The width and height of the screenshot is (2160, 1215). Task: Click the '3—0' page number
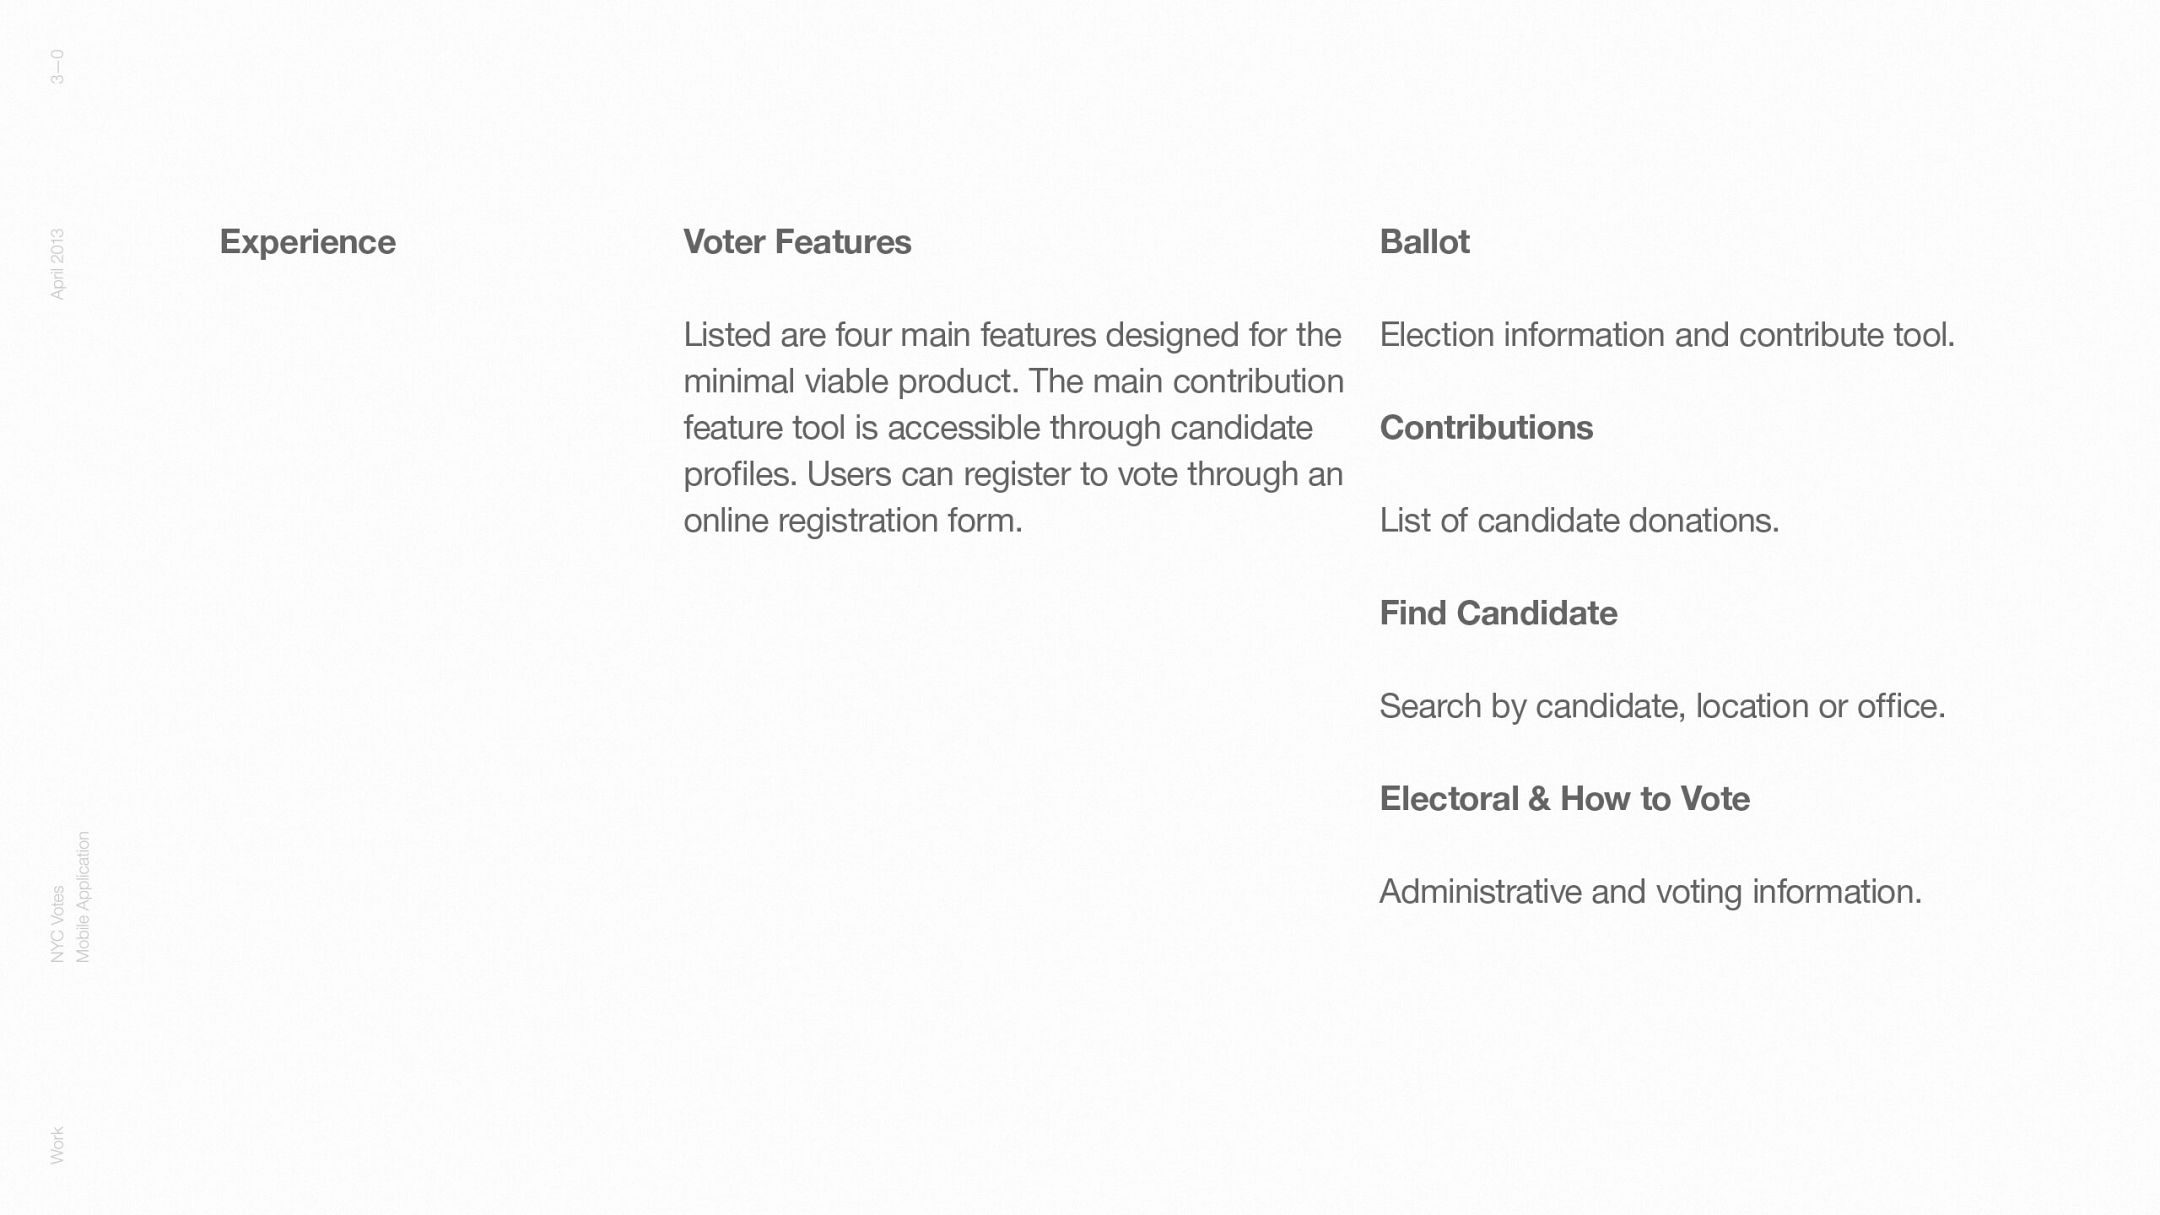coord(57,67)
